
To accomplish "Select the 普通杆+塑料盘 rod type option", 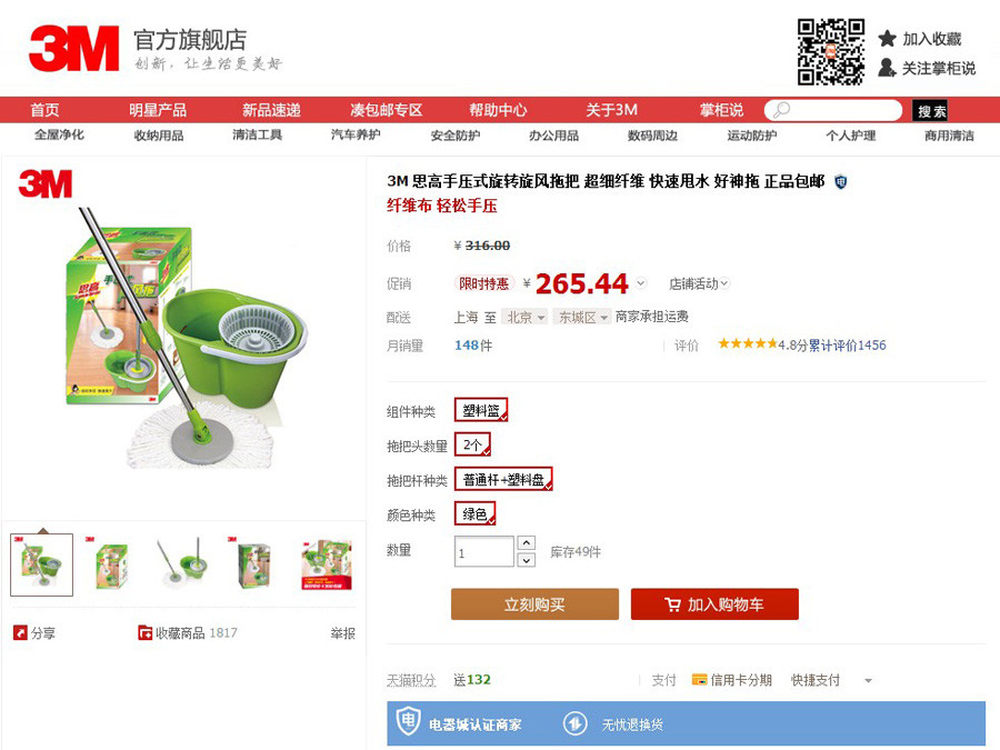I will (x=503, y=479).
